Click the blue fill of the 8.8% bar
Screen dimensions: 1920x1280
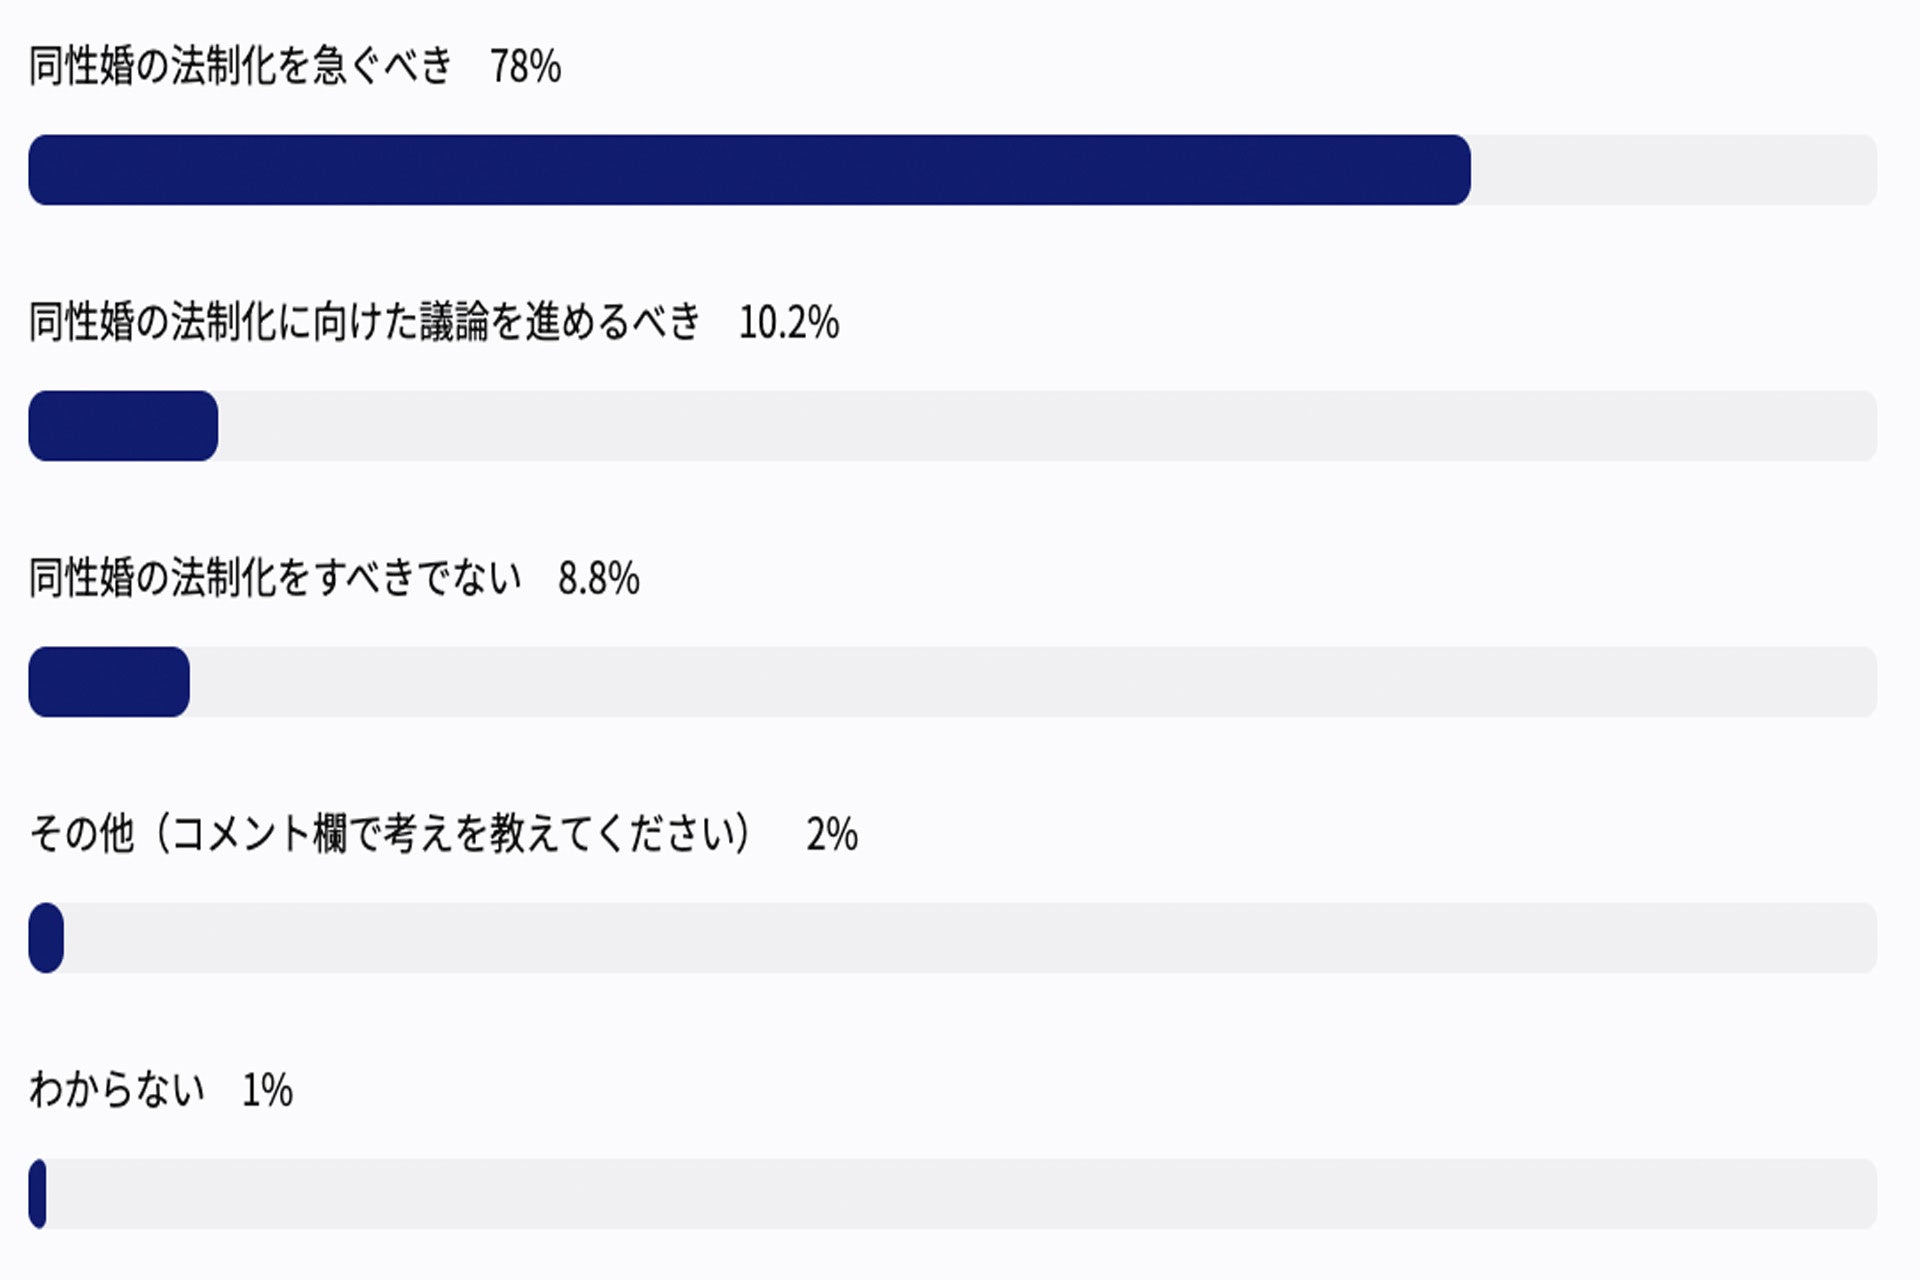[108, 682]
